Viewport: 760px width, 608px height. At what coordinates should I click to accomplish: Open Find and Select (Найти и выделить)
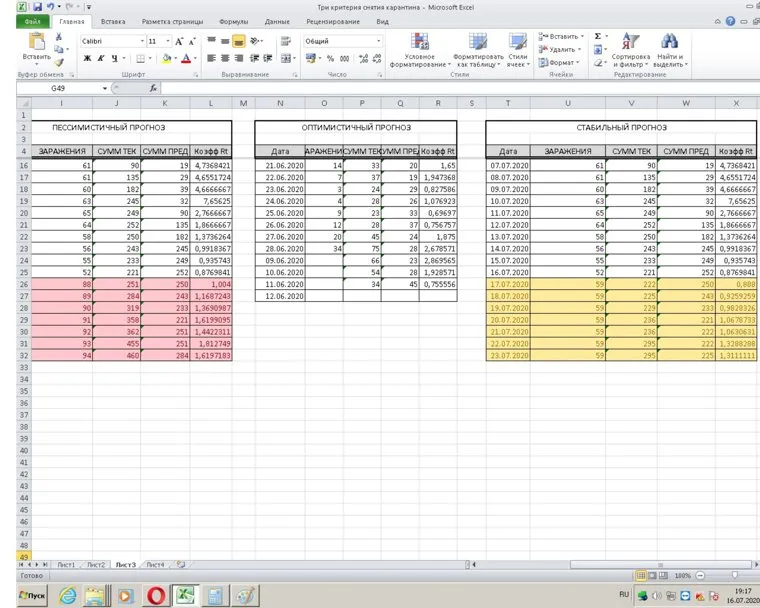(x=669, y=48)
